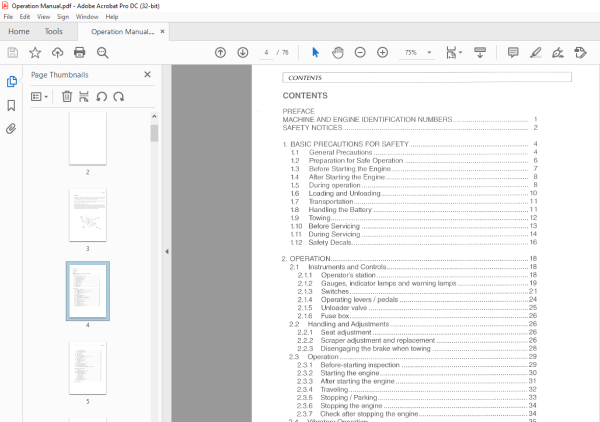Screen dimensions: 600x422
Task: Select the Operation Manual document tab
Action: (122, 32)
